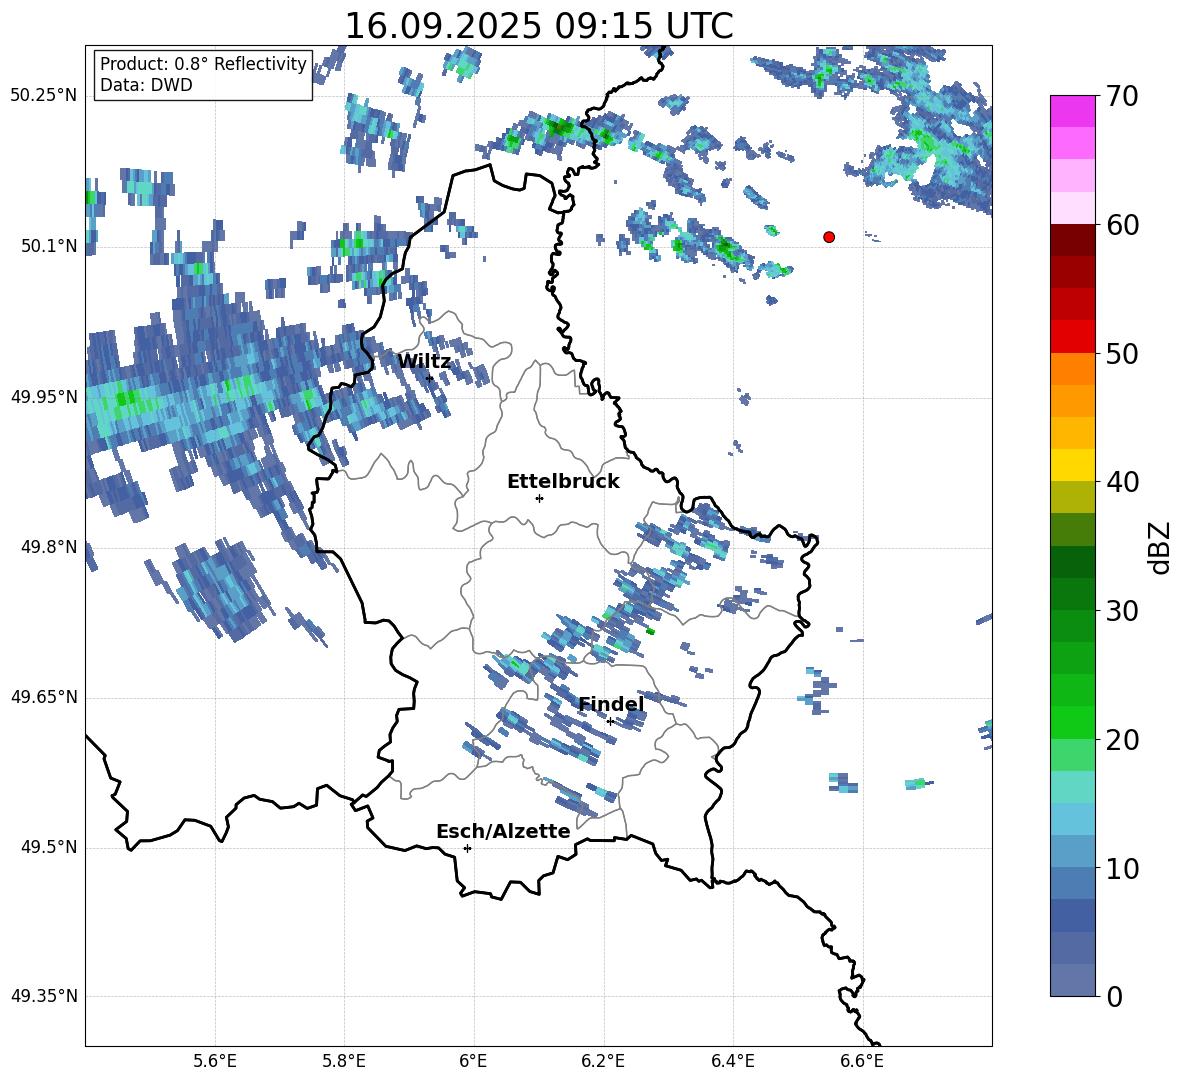Click the magenta swatch atop the colorbar

coord(1072,111)
